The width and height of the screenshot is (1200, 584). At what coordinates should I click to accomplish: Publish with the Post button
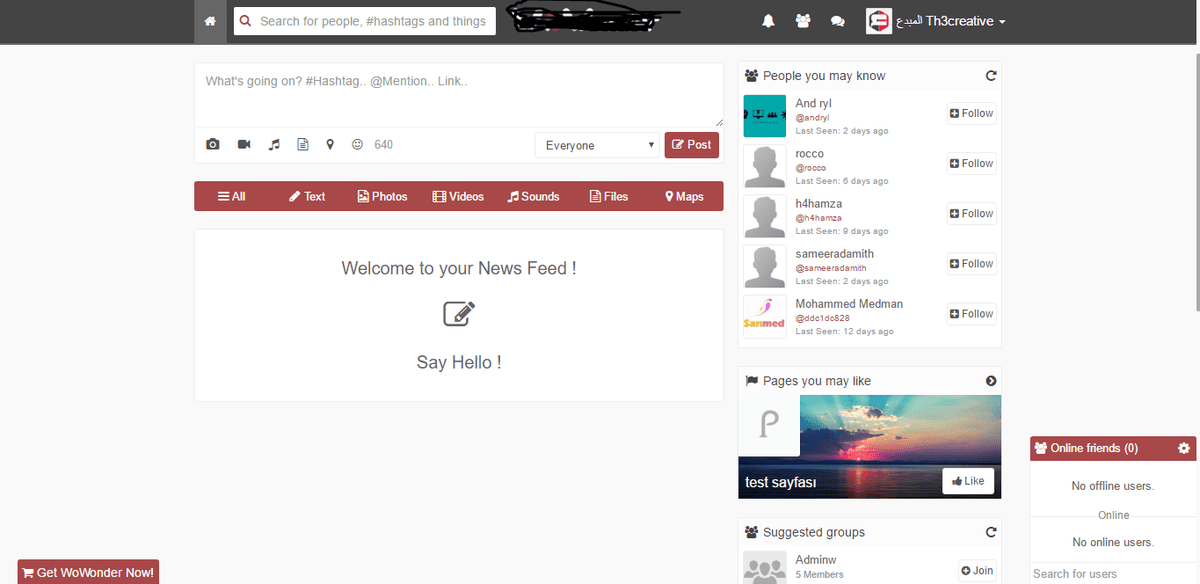[692, 145]
